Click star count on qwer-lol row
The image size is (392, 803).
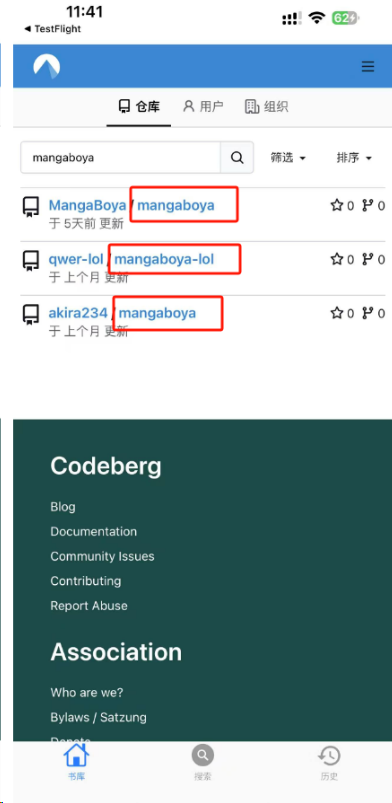click(x=342, y=260)
